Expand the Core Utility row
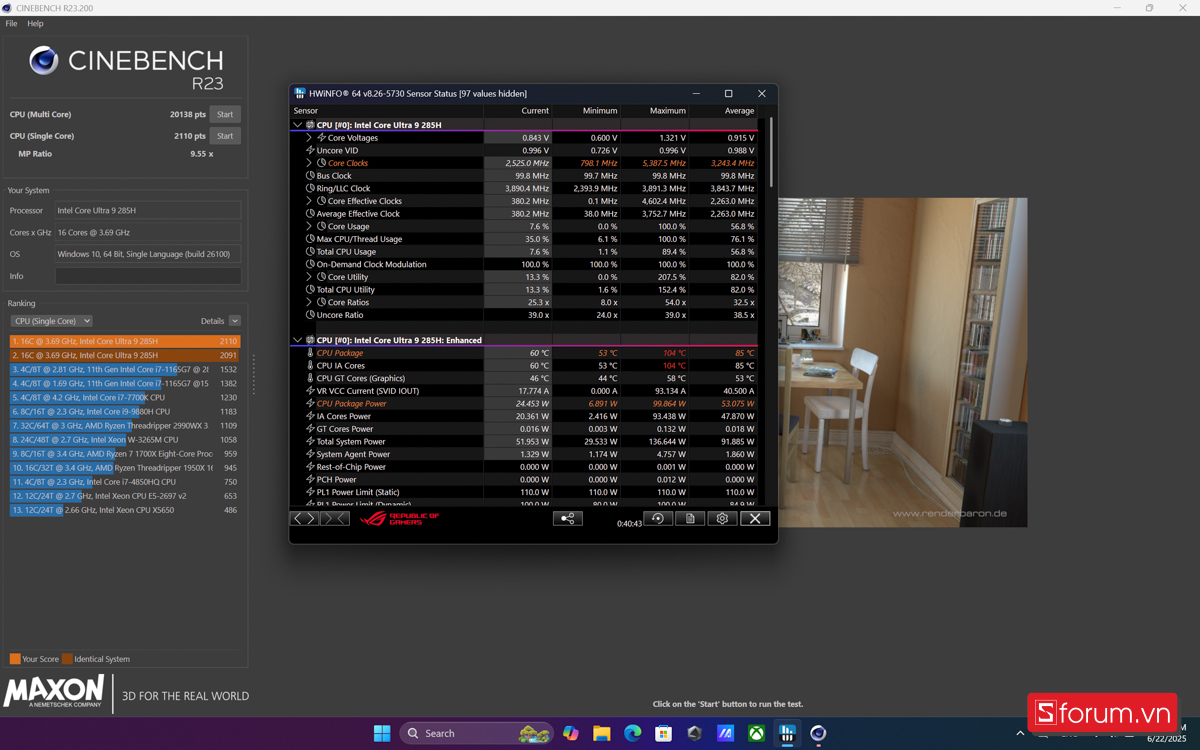1200x750 pixels. point(309,277)
